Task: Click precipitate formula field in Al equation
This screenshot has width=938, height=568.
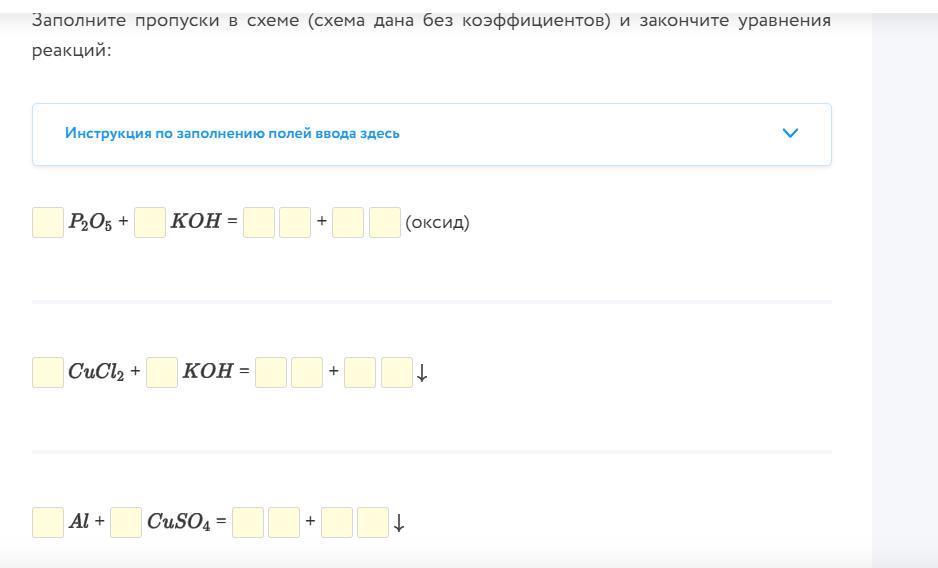Action: point(373,523)
